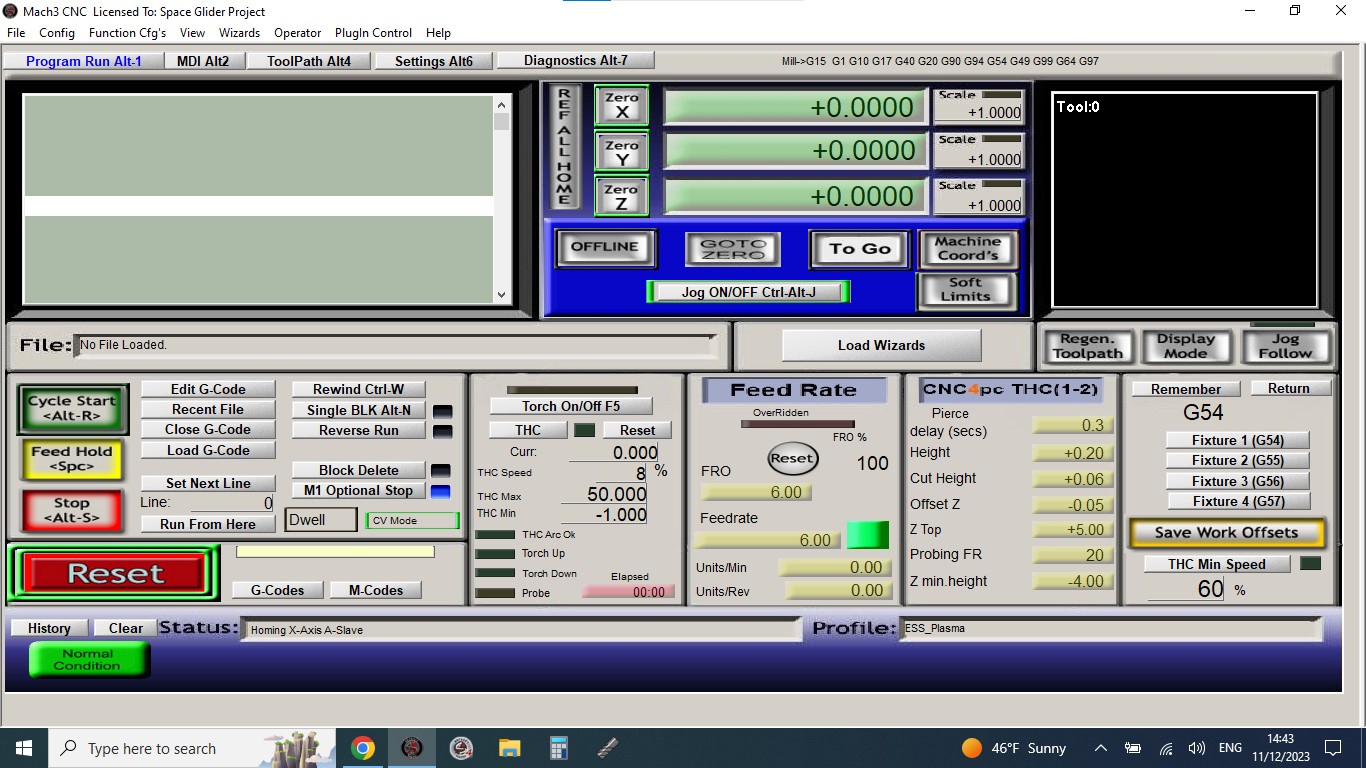Screen dimensions: 1366x768
Task: Toggle Machine Coord's display
Action: pos(967,248)
